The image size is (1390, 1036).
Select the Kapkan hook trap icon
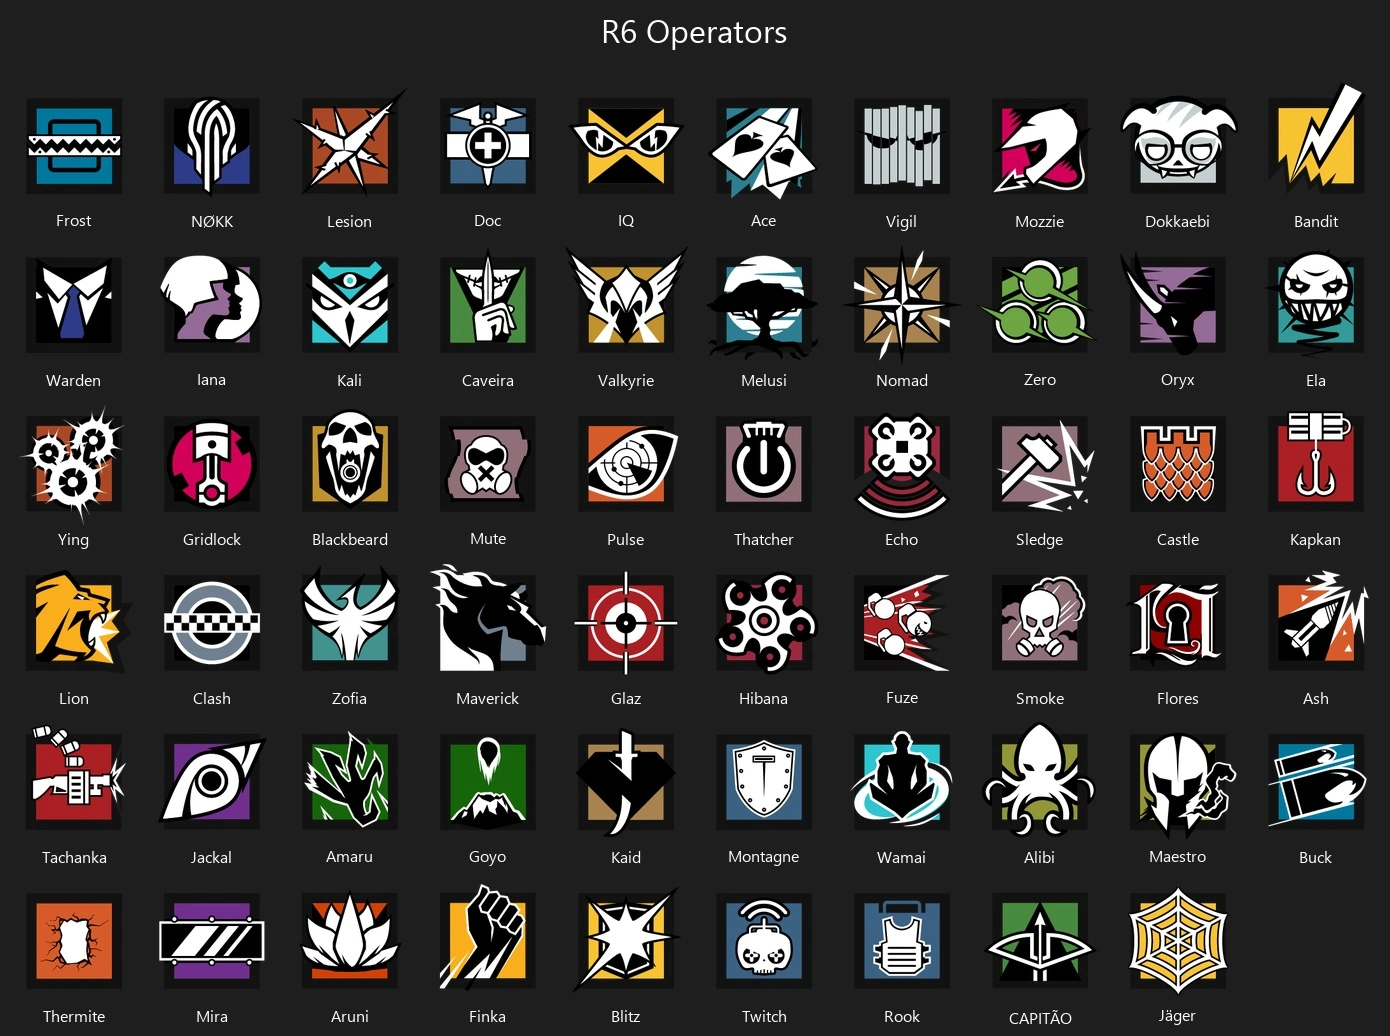[1316, 461]
